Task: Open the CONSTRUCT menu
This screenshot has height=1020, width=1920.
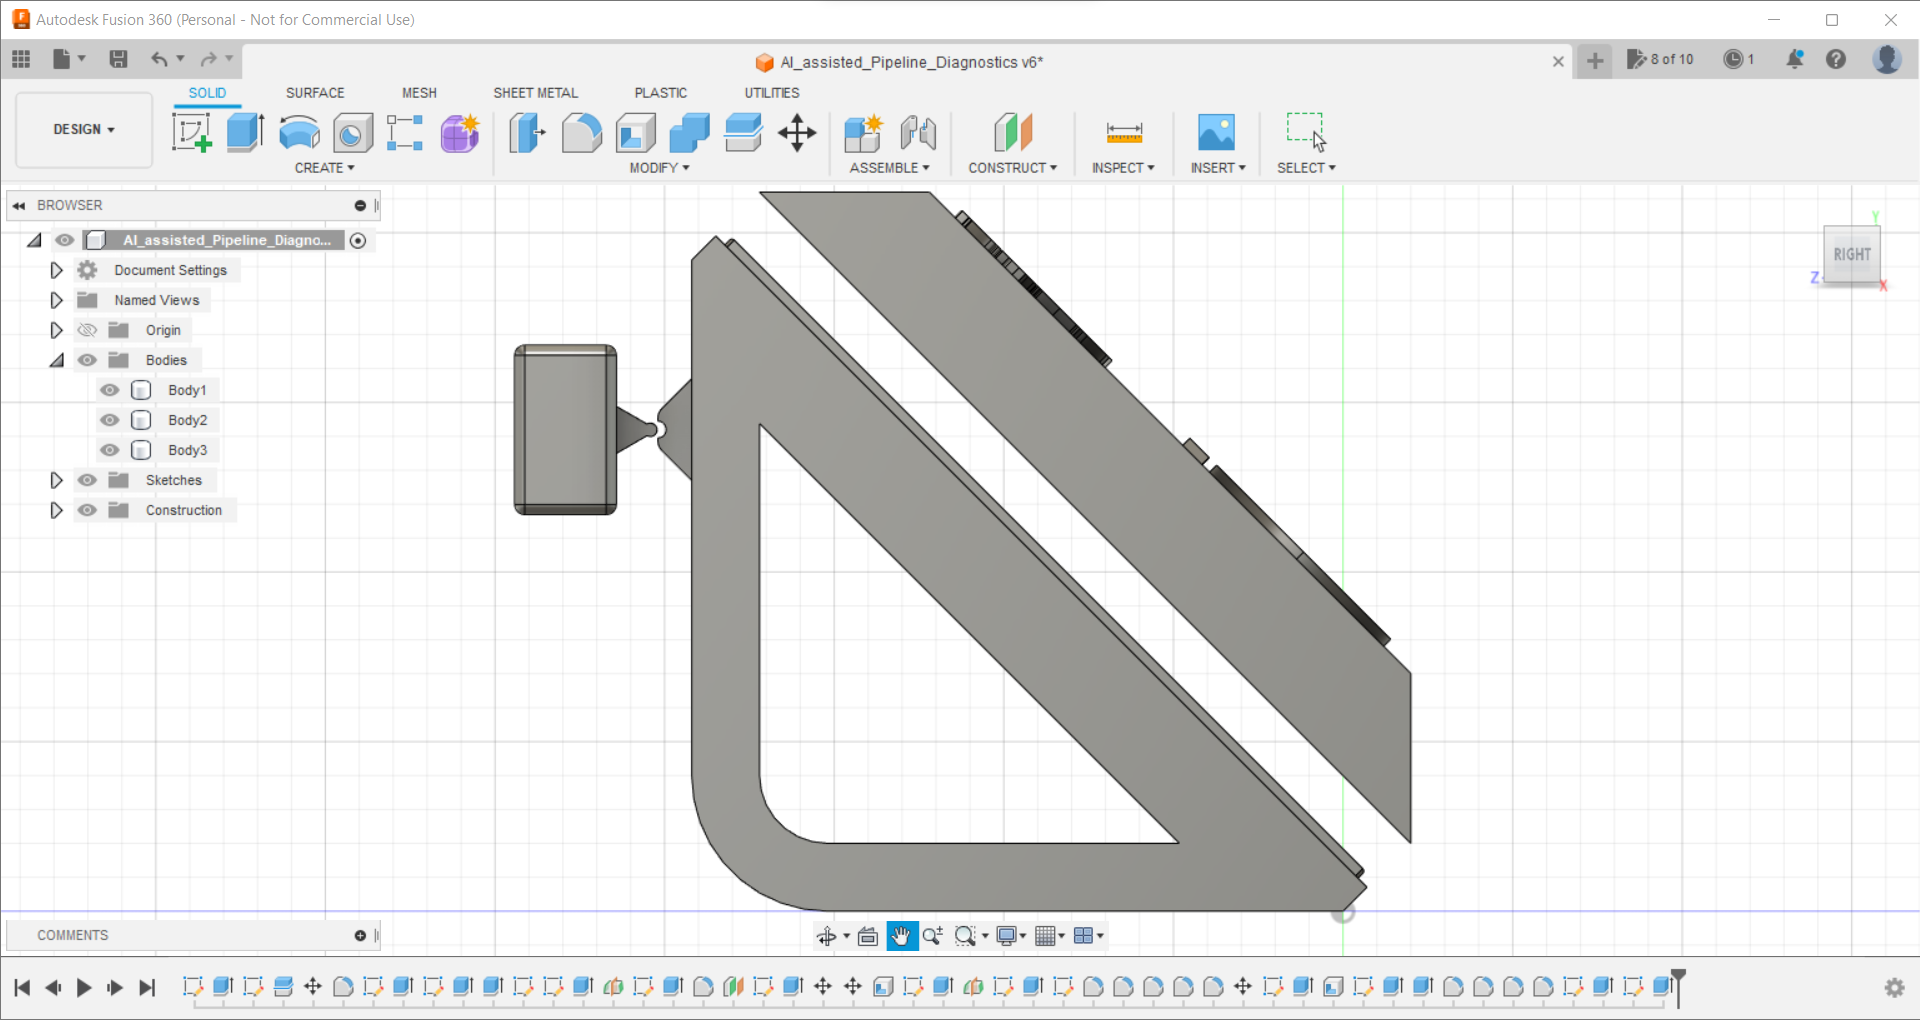Action: coord(1012,168)
